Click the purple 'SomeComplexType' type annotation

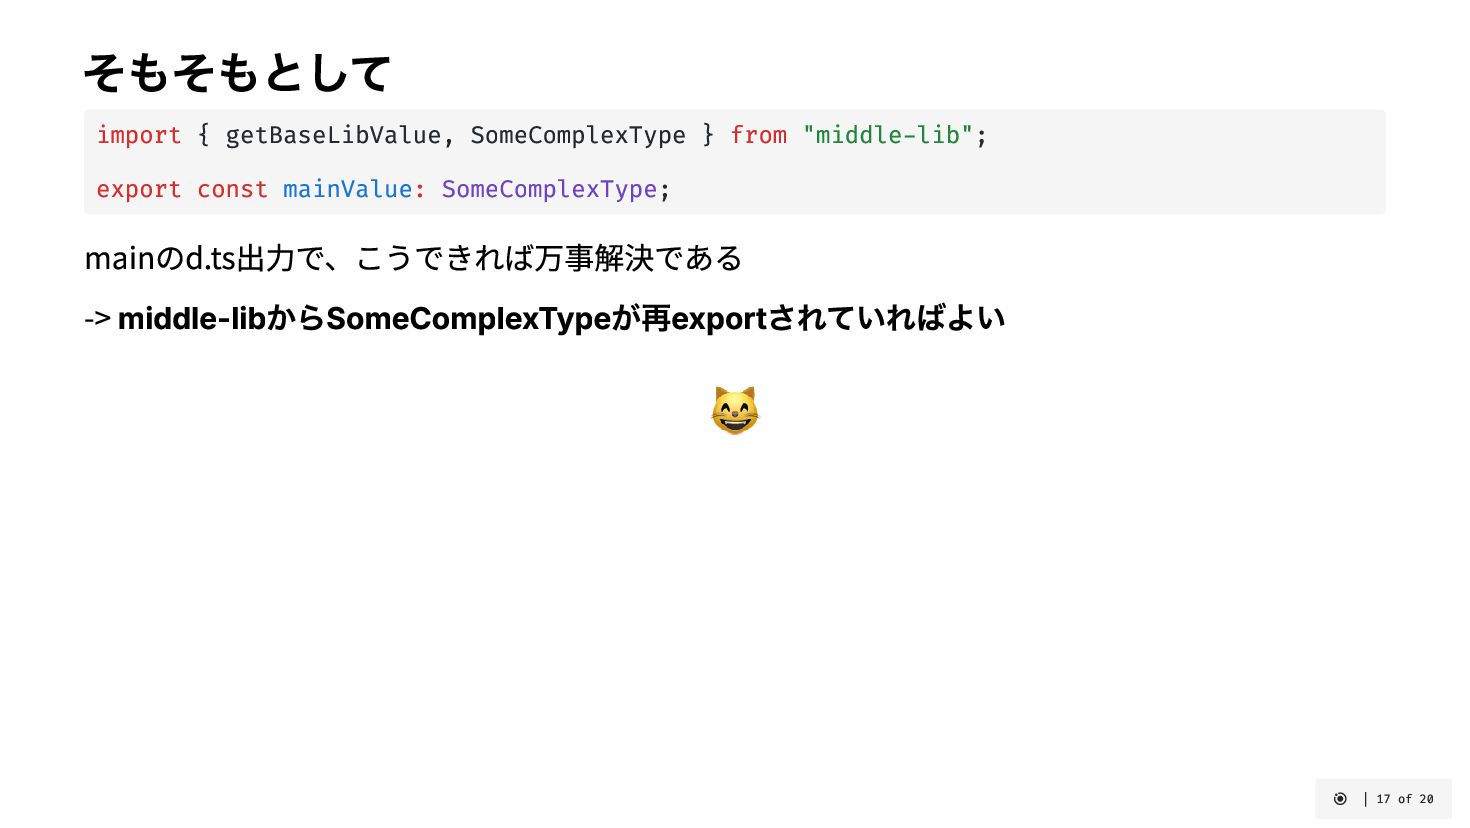coord(549,189)
